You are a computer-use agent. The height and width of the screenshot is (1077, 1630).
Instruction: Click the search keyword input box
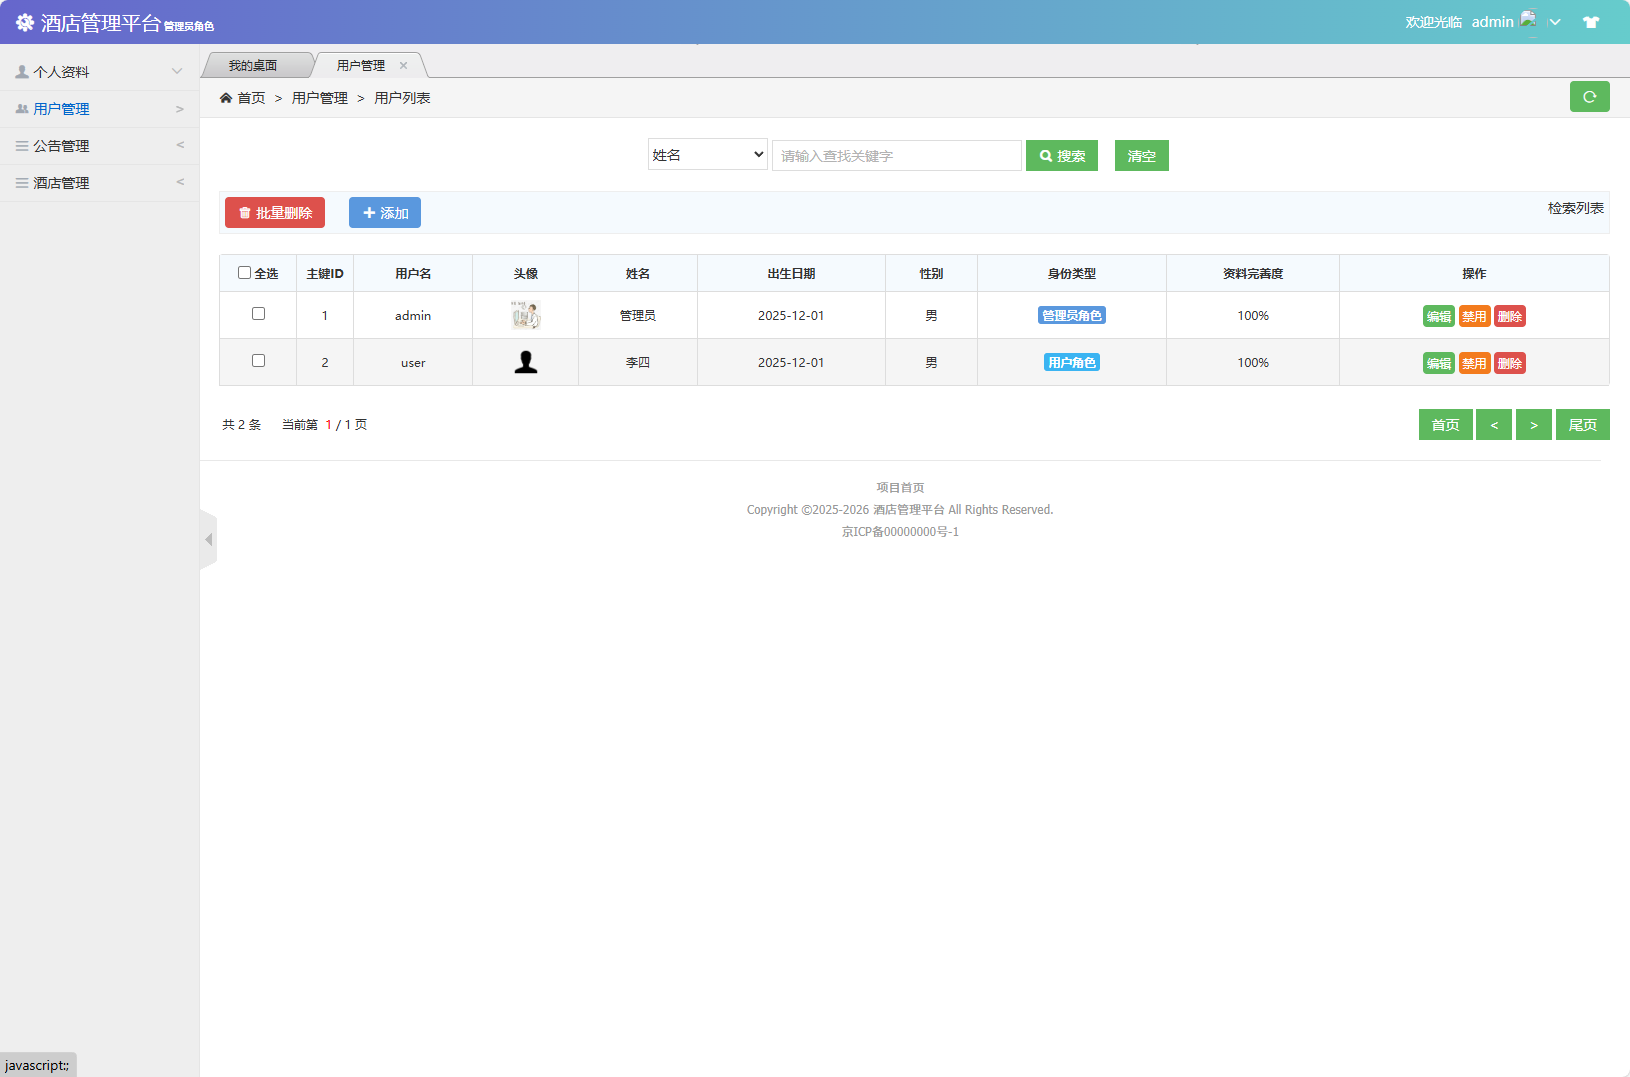(896, 155)
